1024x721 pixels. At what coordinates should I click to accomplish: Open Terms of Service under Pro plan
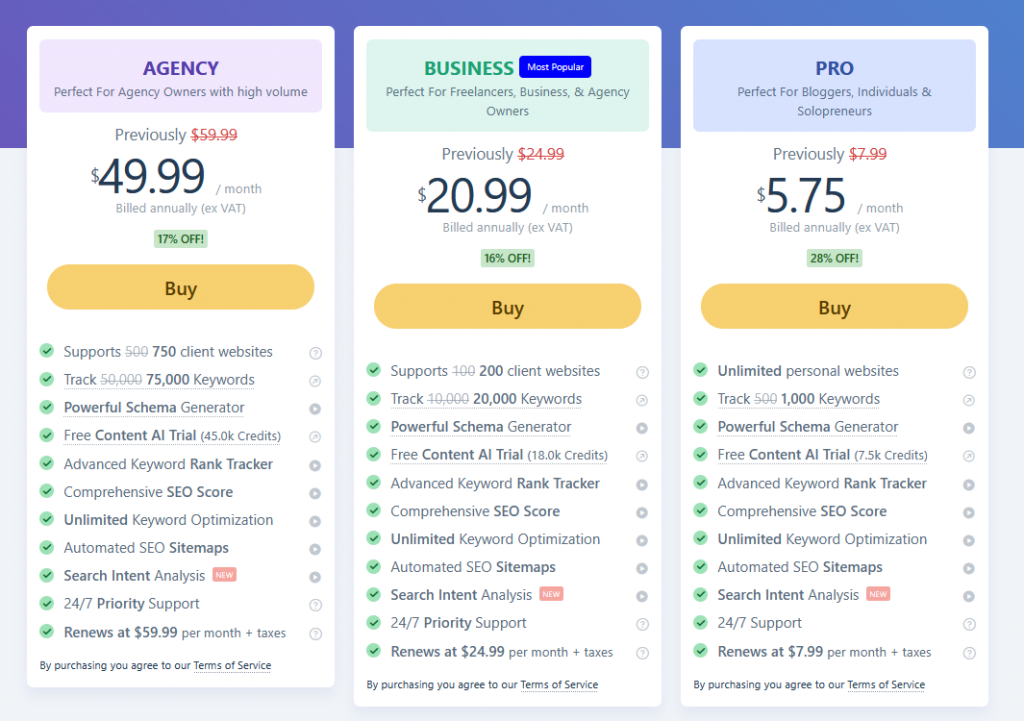coord(886,684)
